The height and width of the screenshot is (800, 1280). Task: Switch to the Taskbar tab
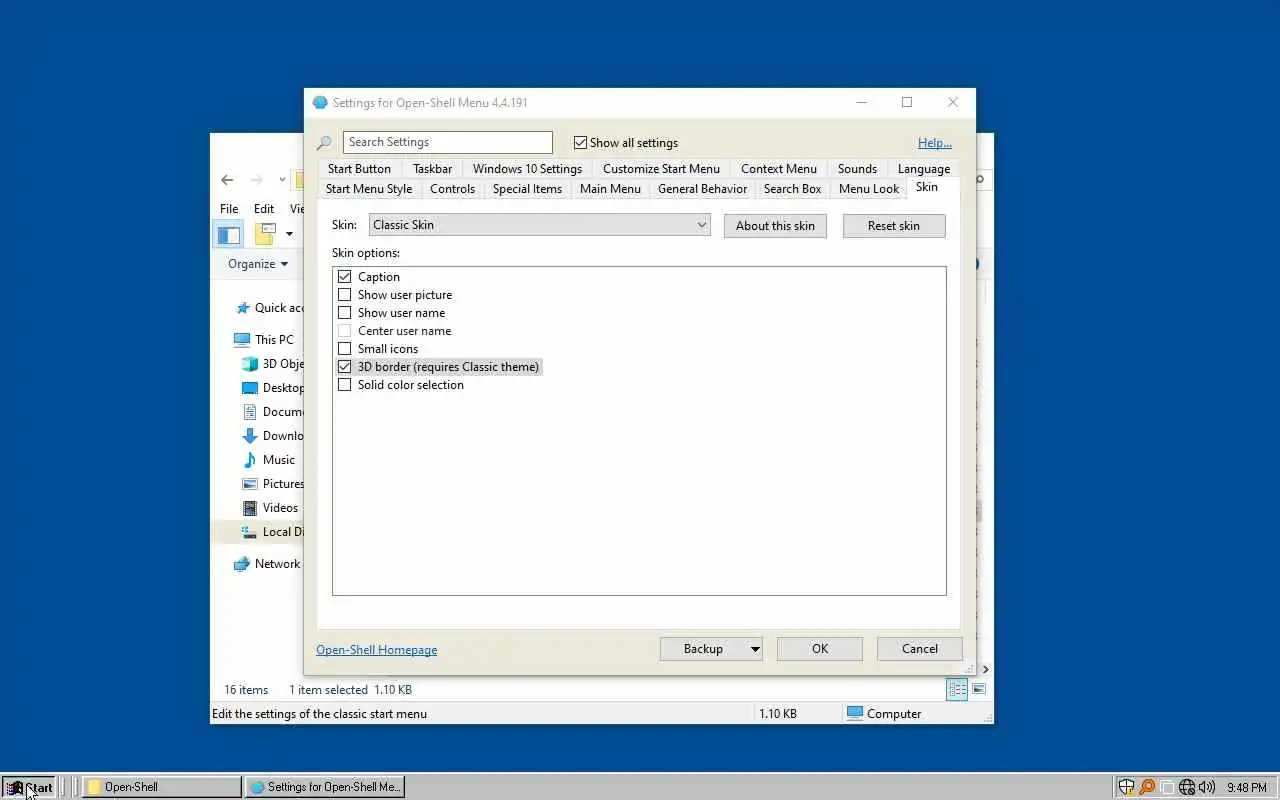(x=433, y=169)
